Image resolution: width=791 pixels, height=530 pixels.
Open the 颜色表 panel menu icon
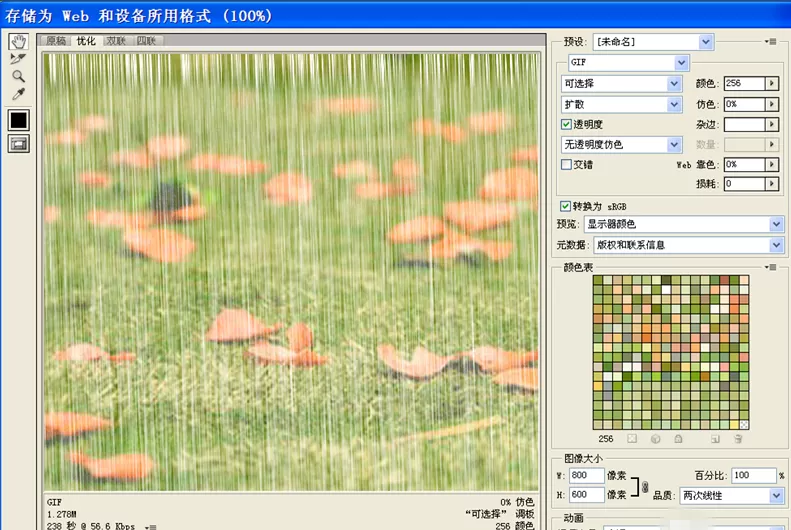[770, 267]
